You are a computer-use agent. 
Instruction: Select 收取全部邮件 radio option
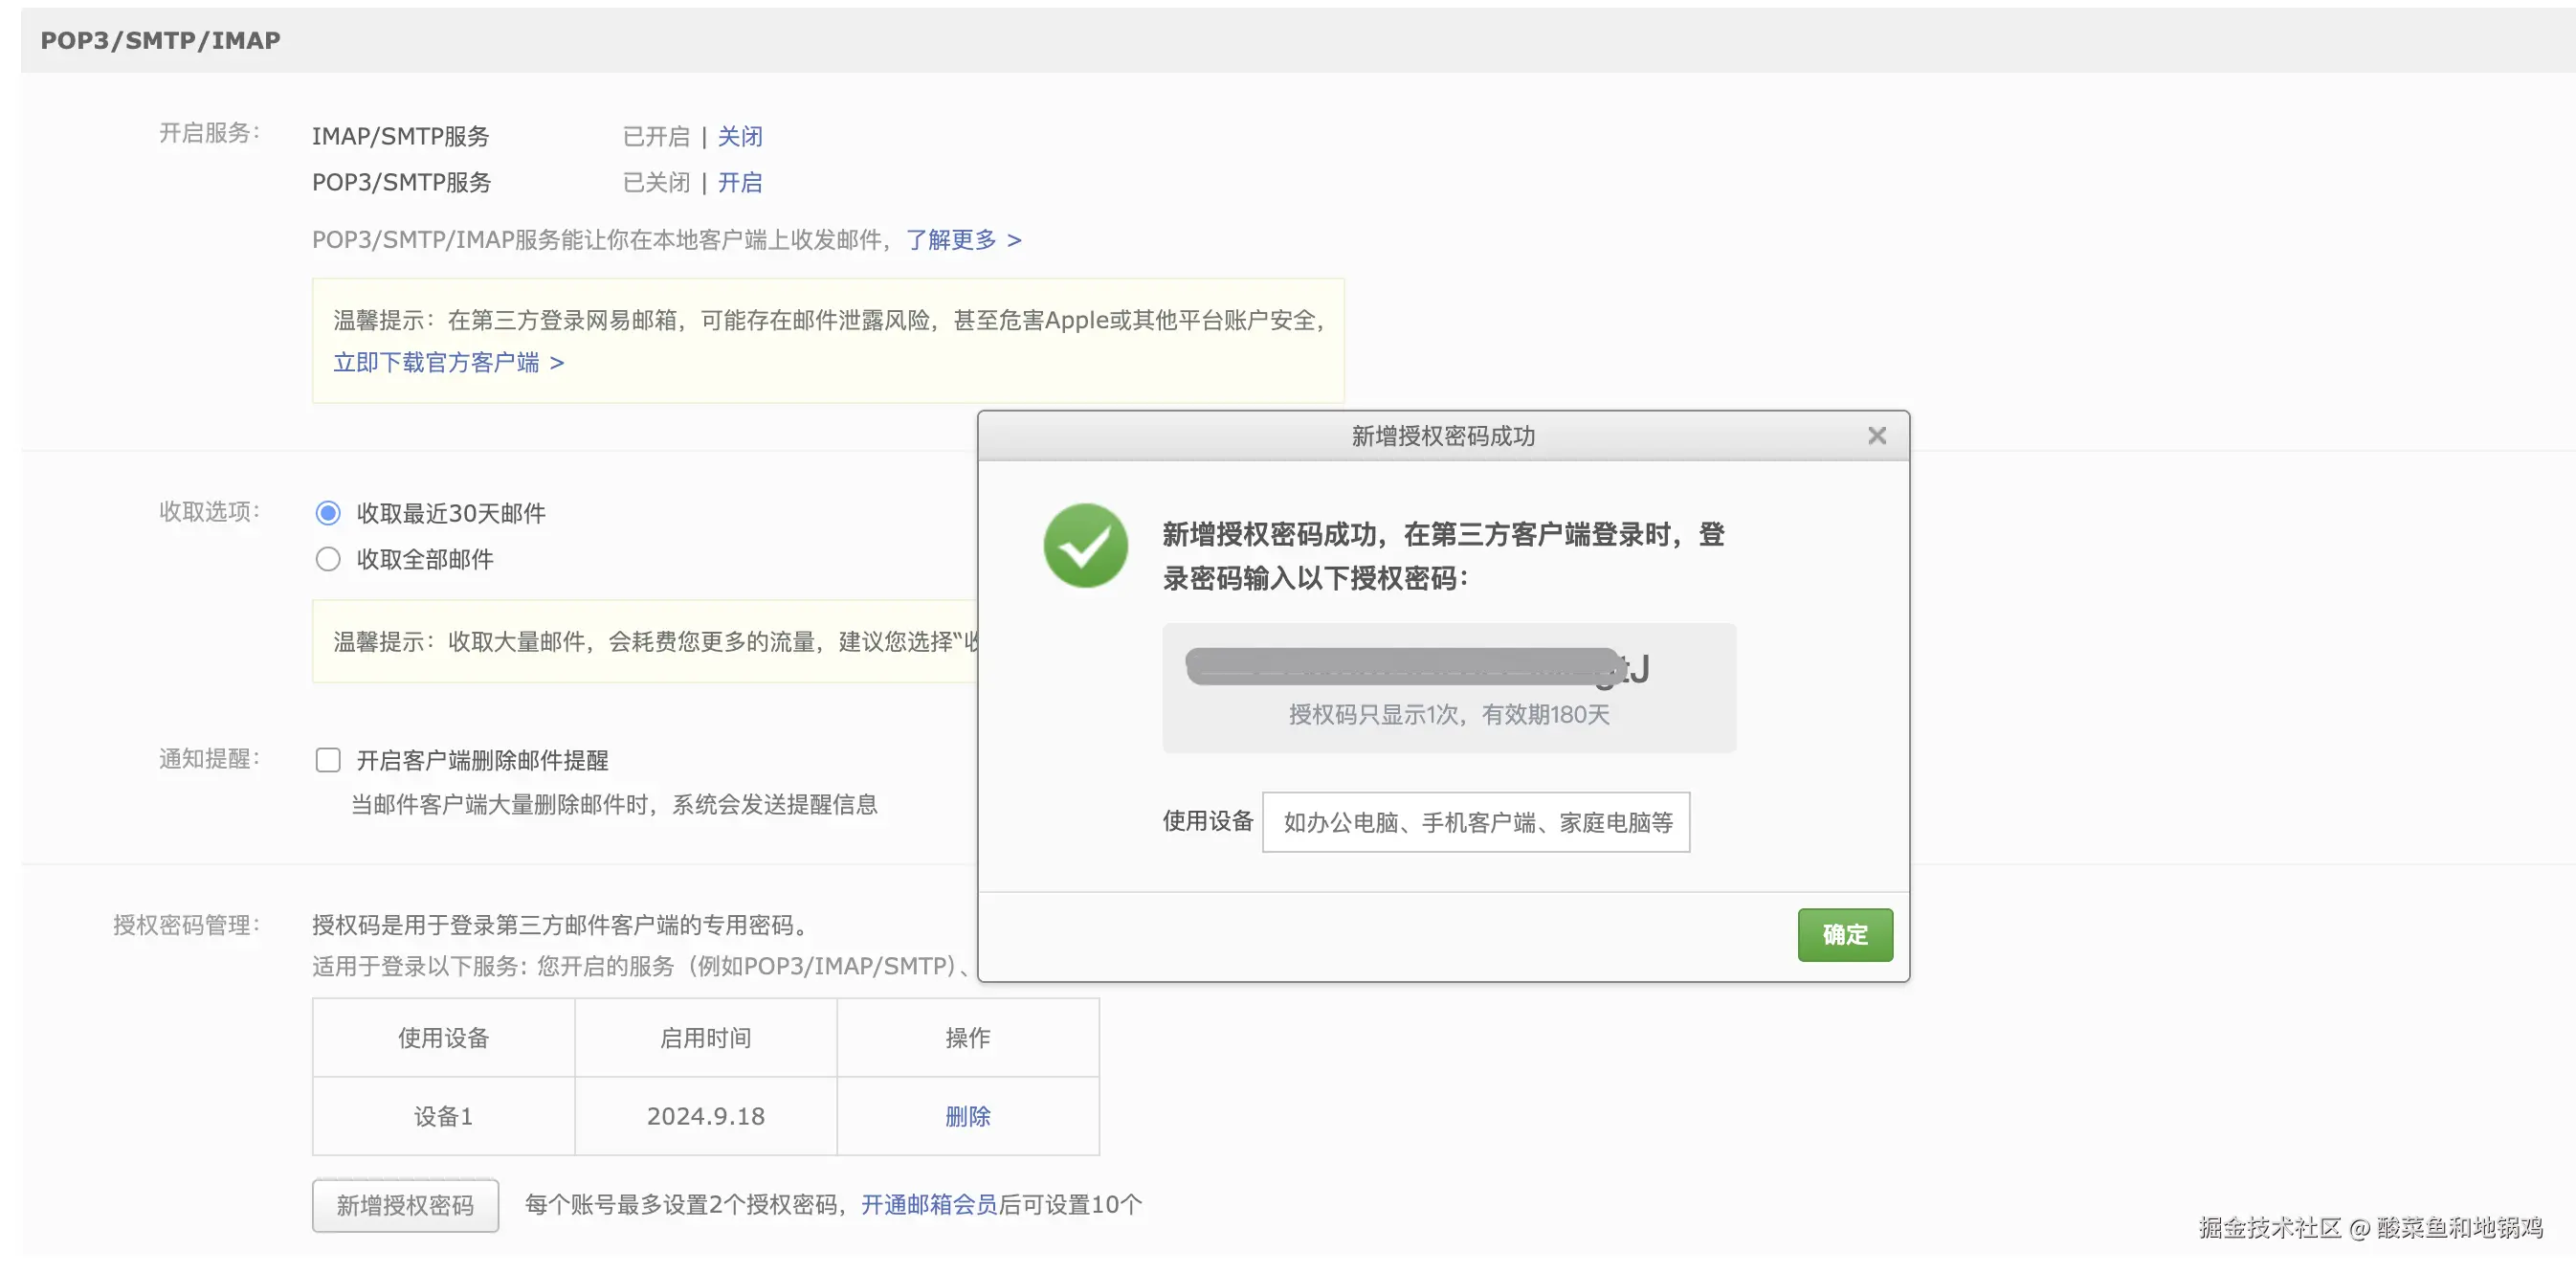(x=328, y=559)
